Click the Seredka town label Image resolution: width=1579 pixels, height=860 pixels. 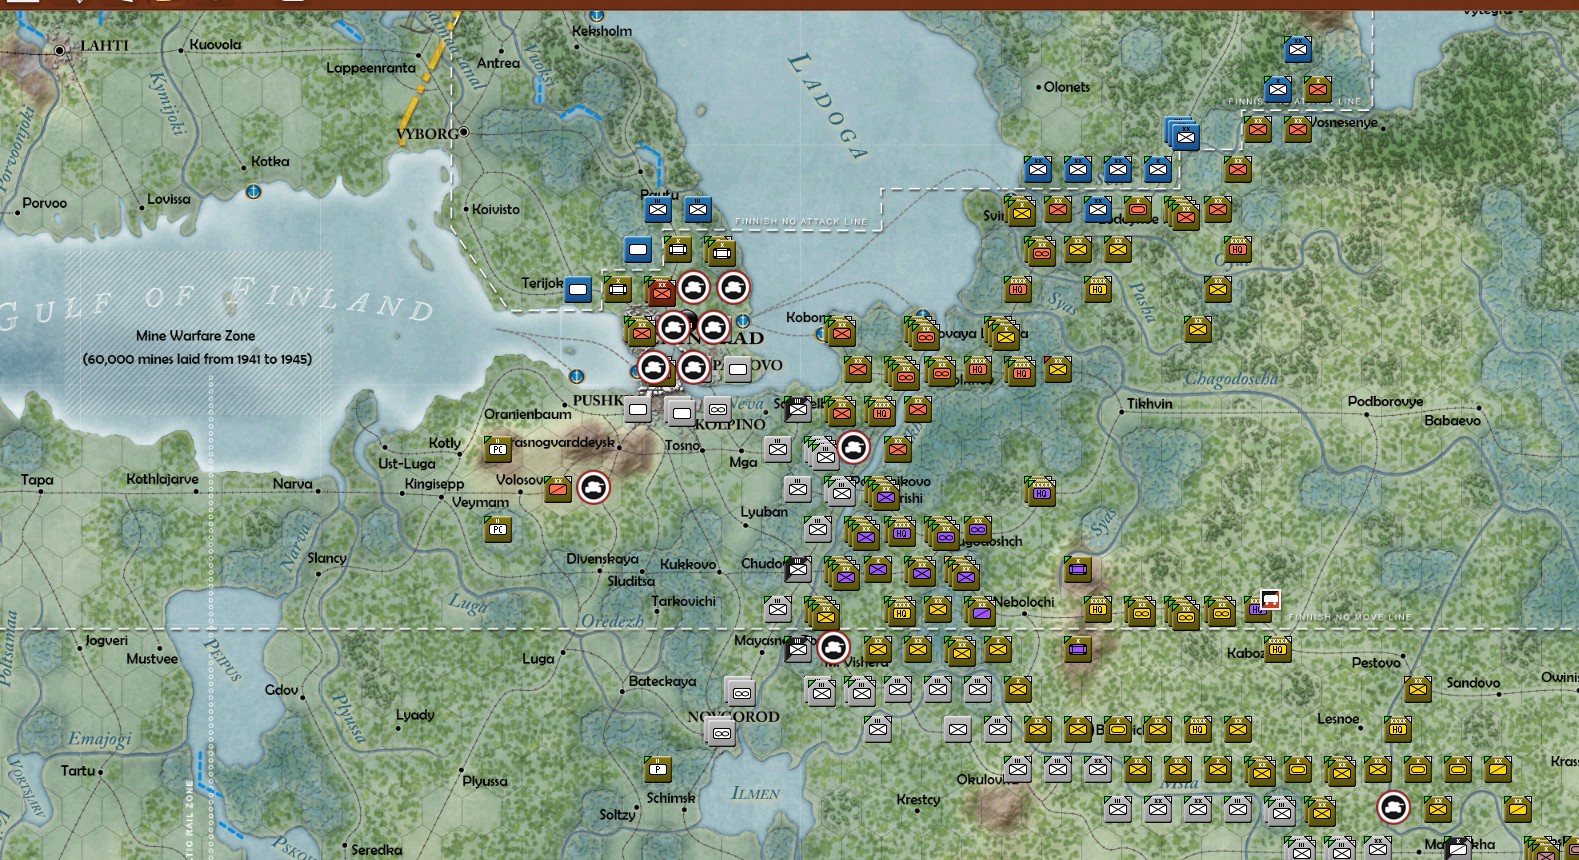point(376,850)
